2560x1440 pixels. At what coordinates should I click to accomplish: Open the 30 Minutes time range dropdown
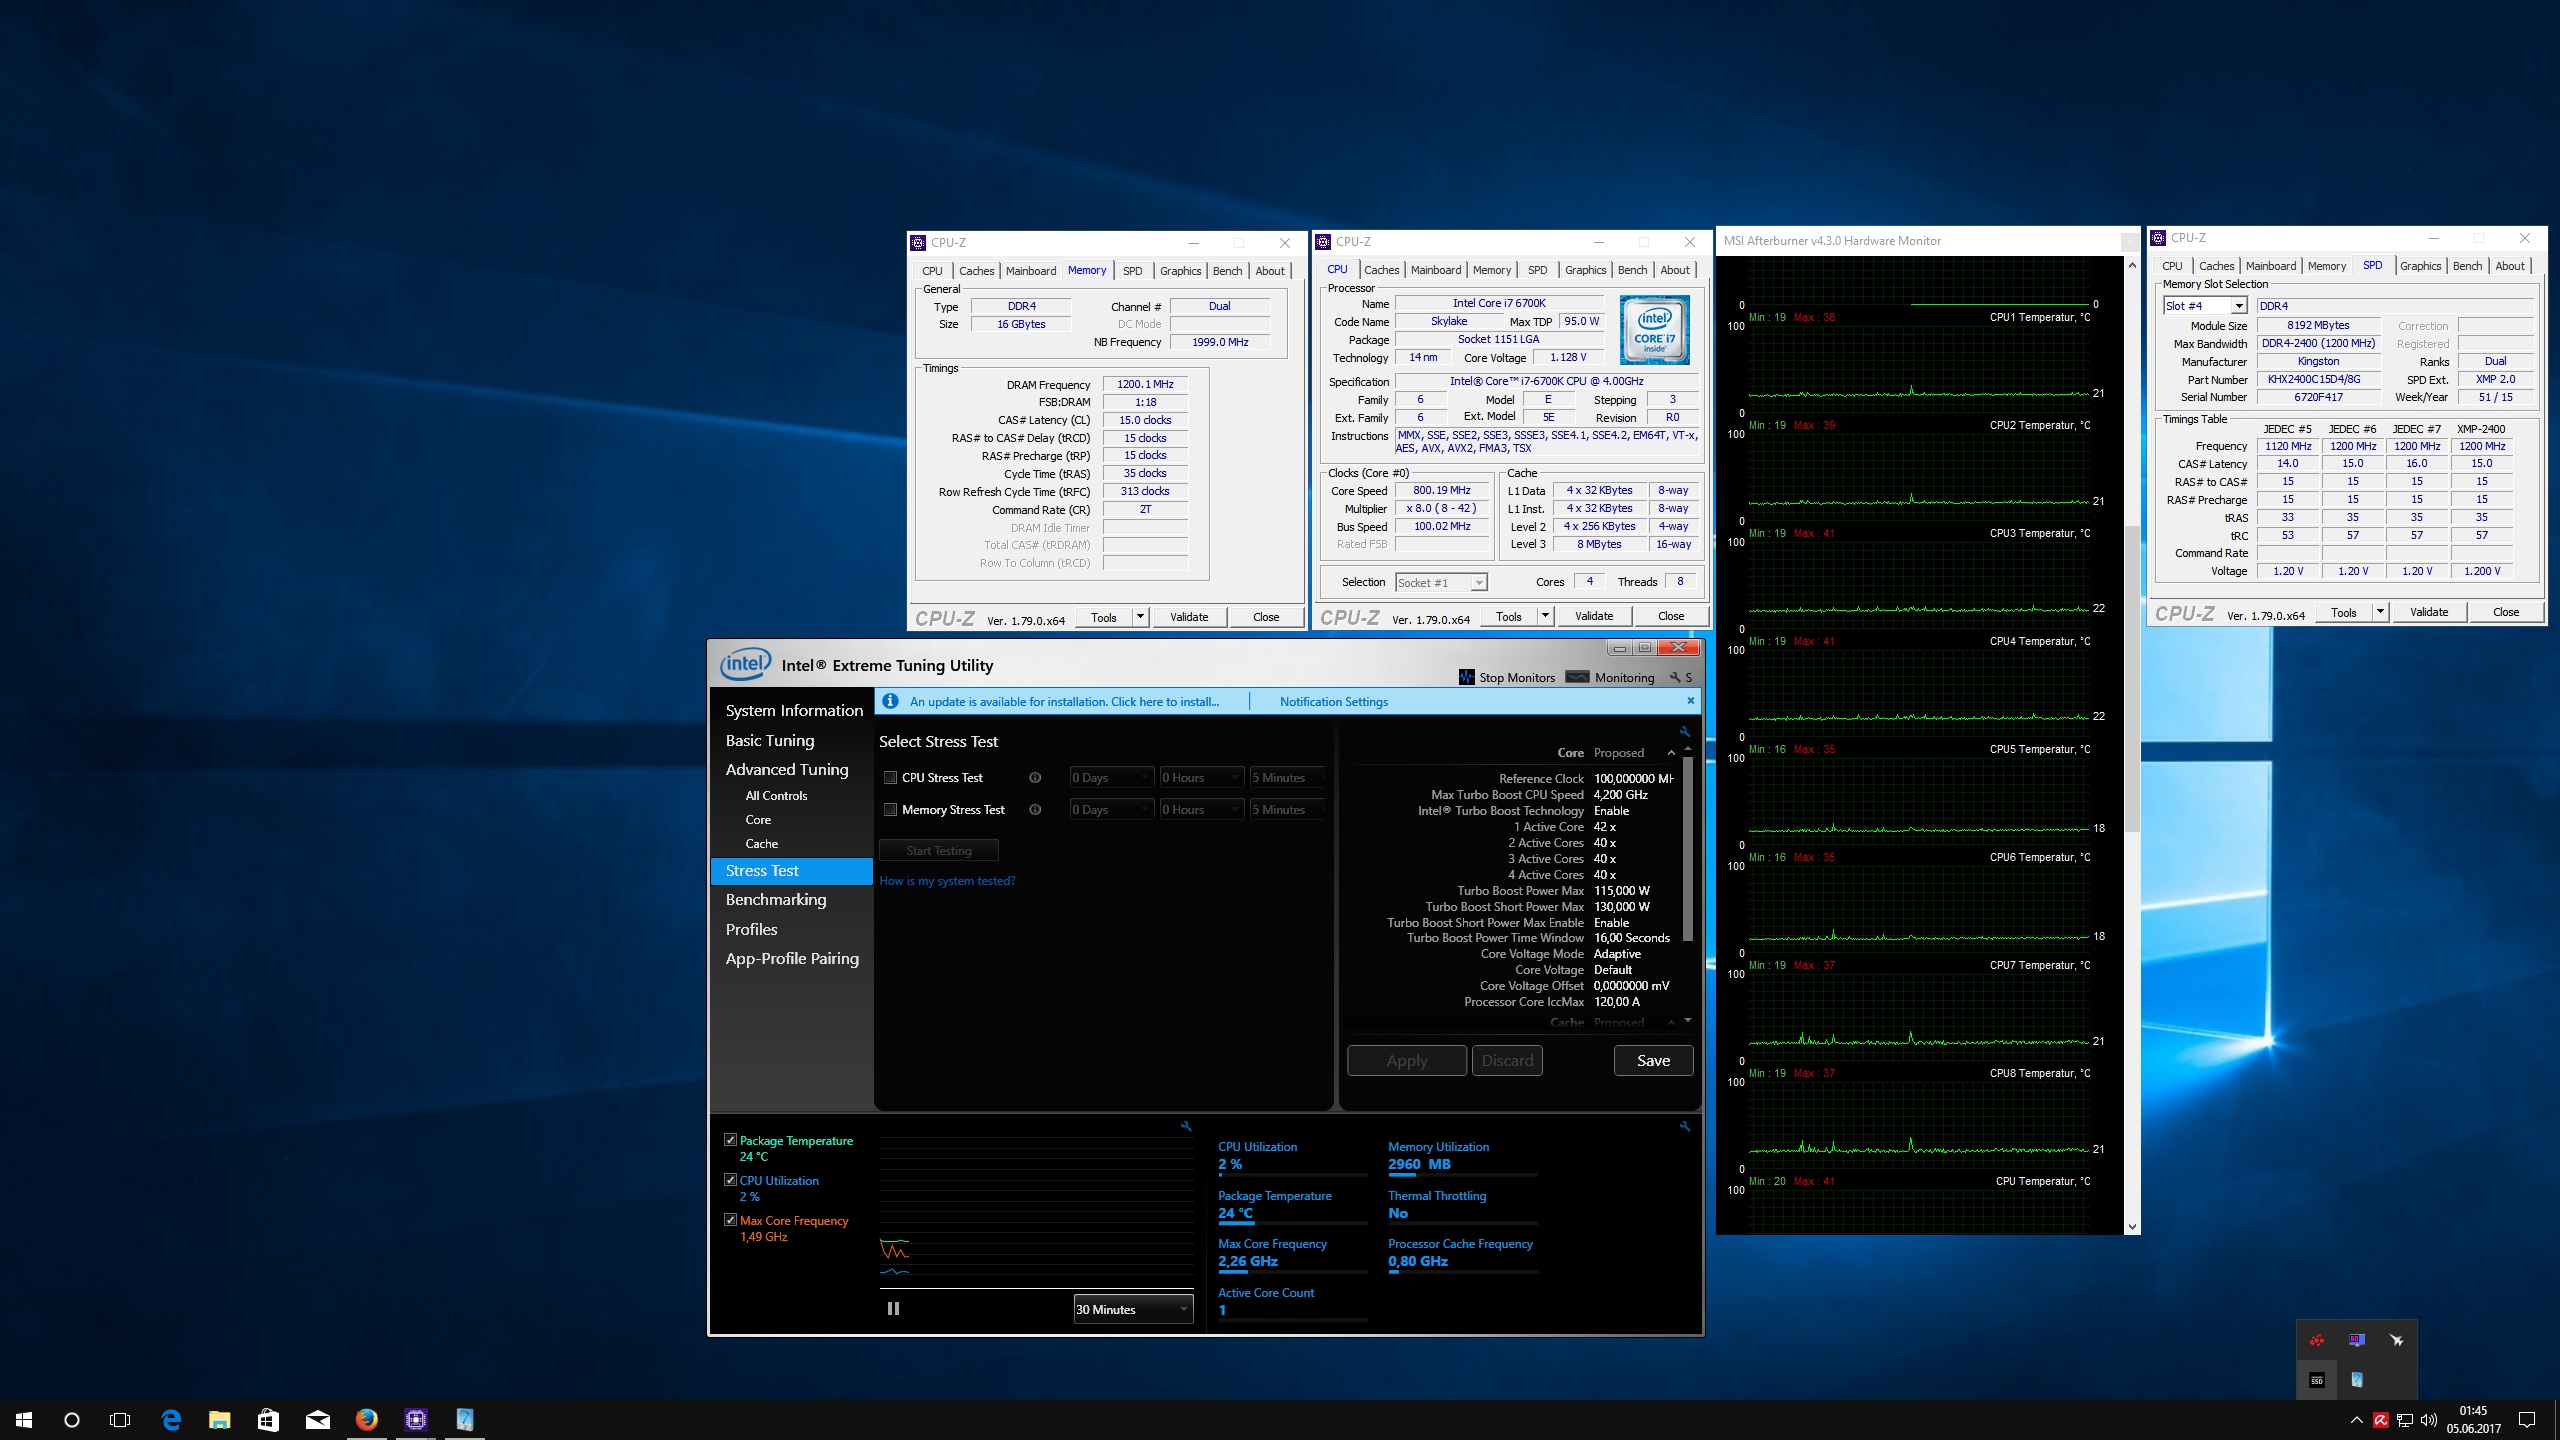[x=1133, y=1309]
